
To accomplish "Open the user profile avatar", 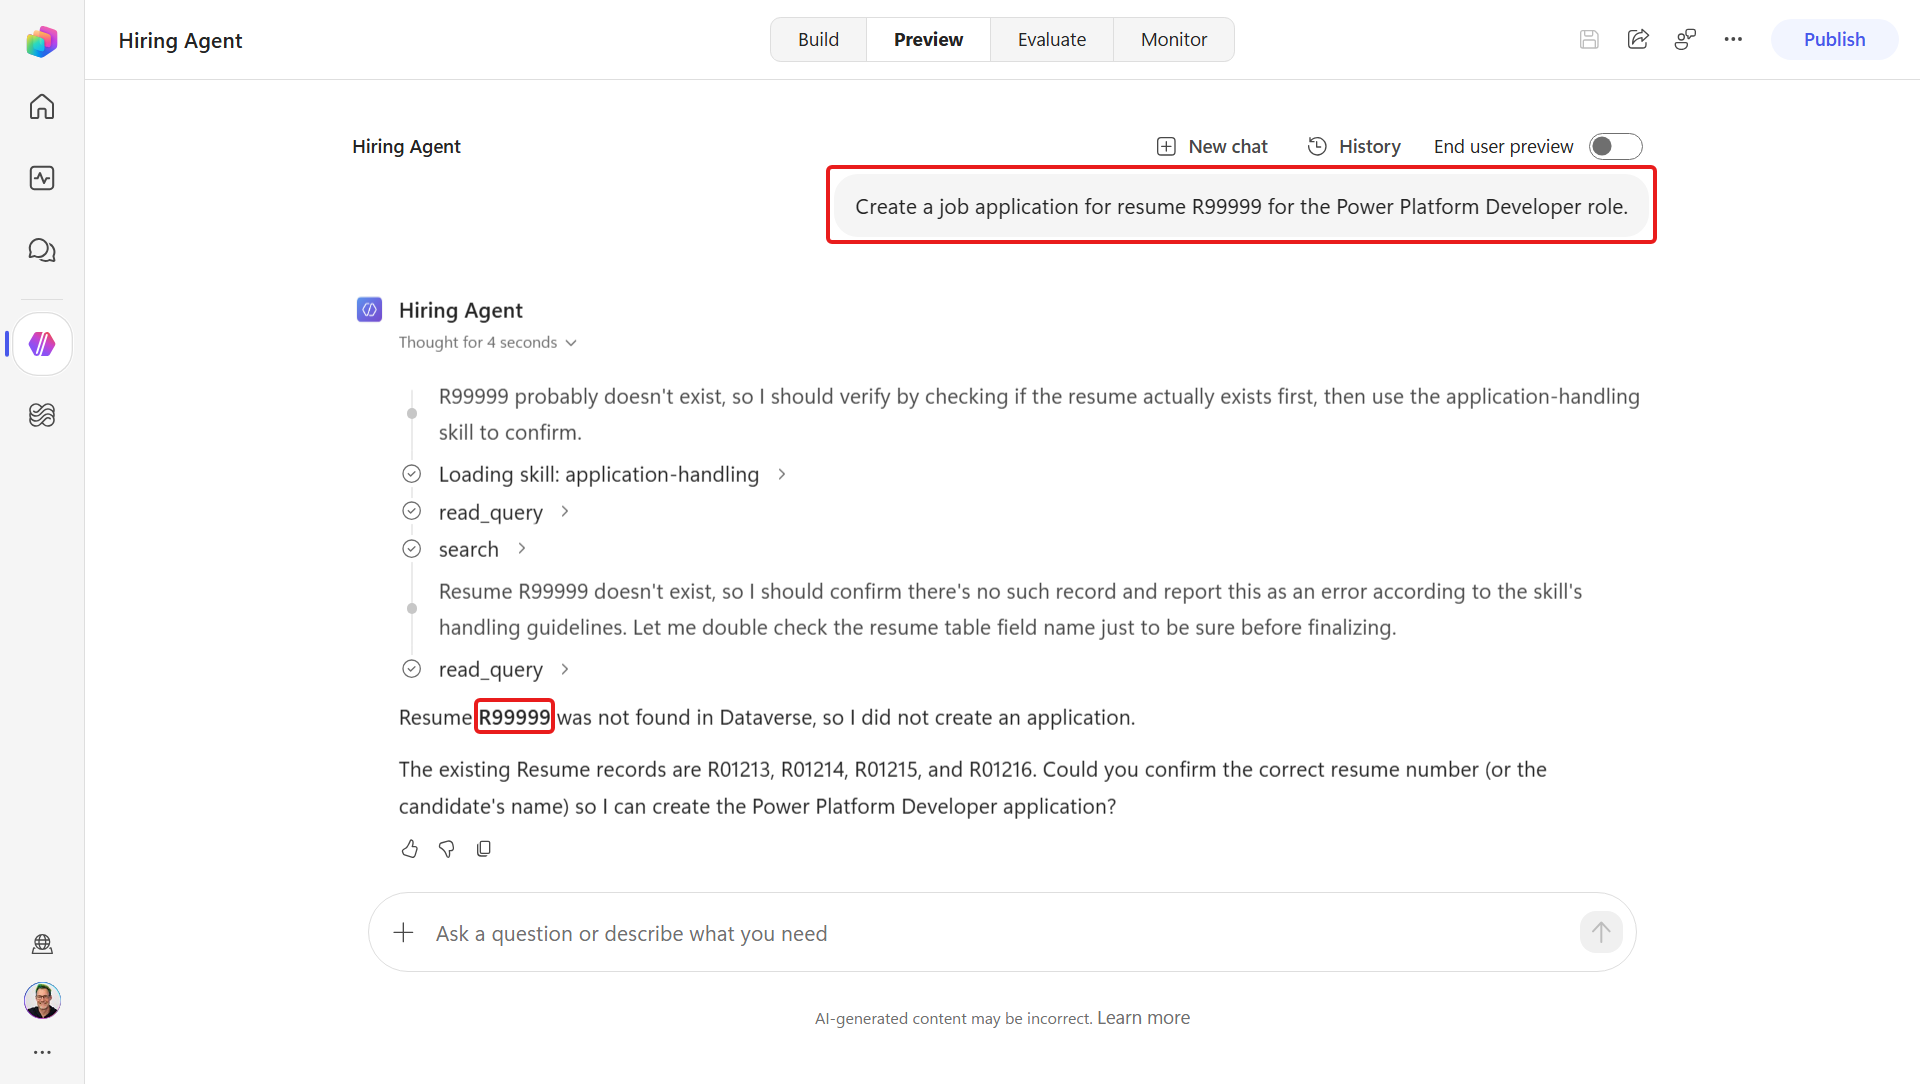I will [x=42, y=1000].
